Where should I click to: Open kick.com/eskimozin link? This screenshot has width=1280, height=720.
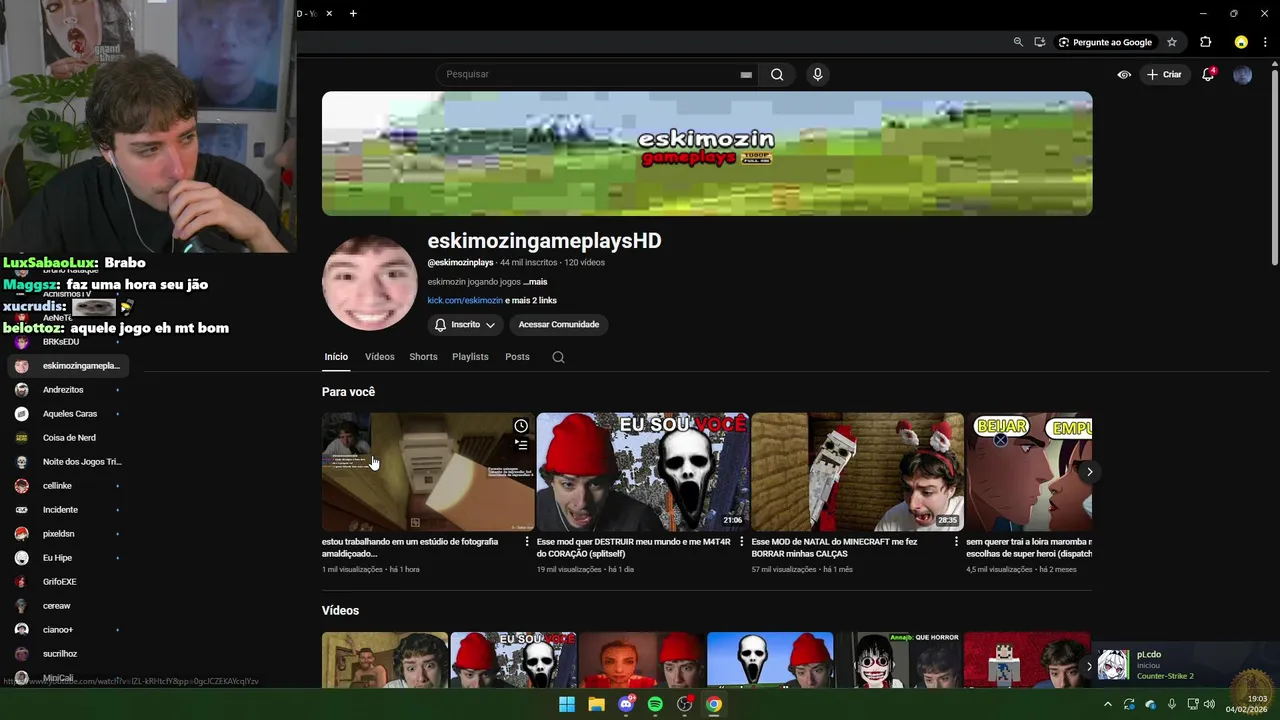(x=465, y=300)
